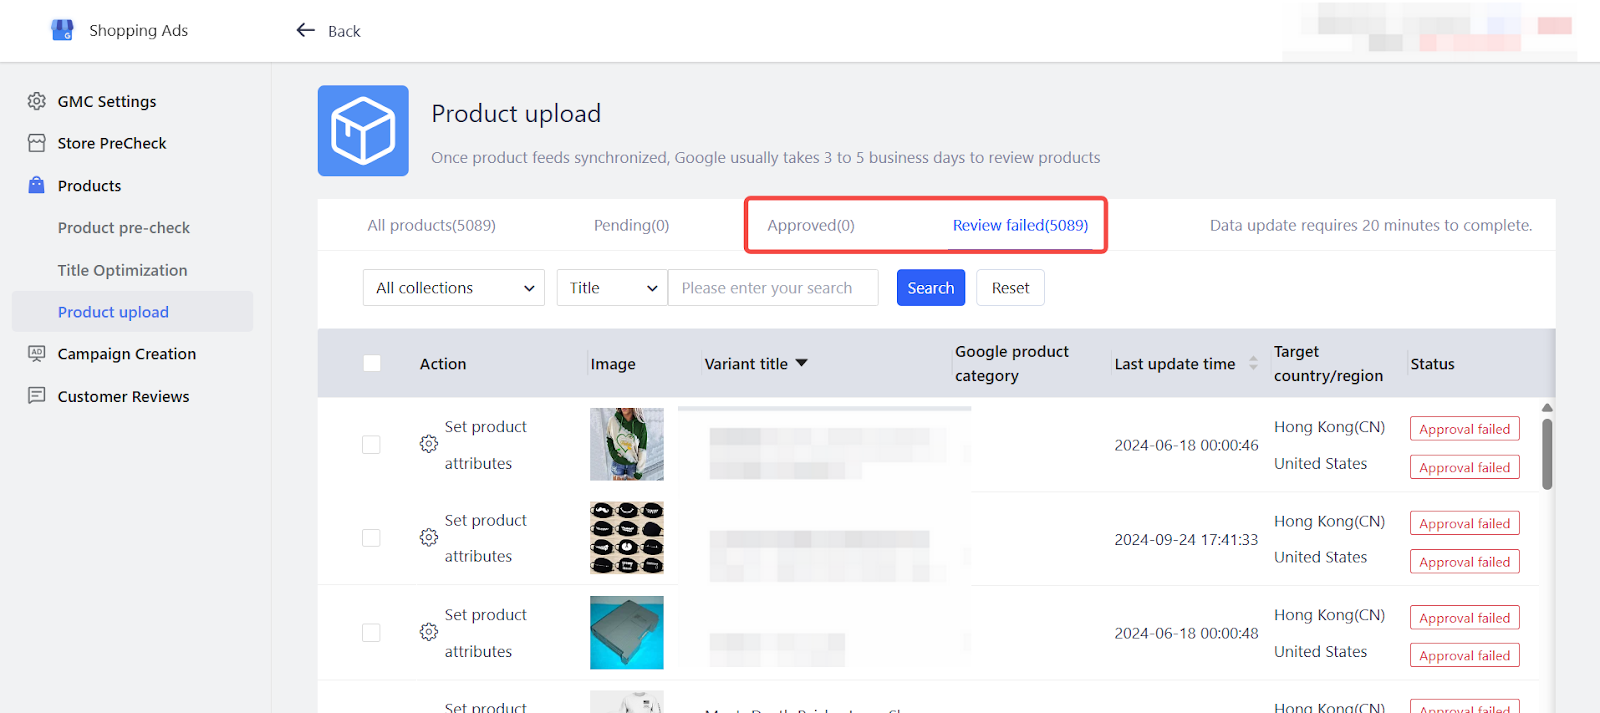Click Hong Kong Approval failed badge, first row
The image size is (1600, 713).
click(x=1465, y=429)
